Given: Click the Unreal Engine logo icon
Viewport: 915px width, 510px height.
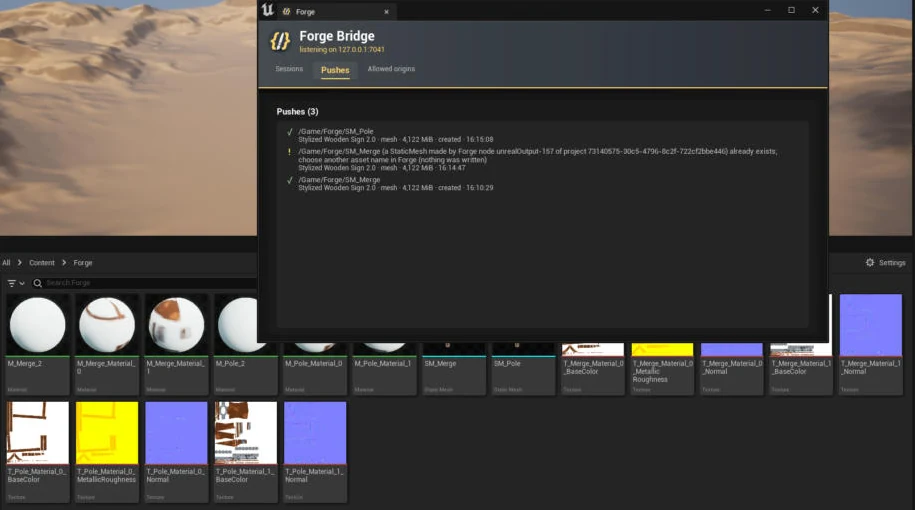Looking at the screenshot, I should (267, 10).
